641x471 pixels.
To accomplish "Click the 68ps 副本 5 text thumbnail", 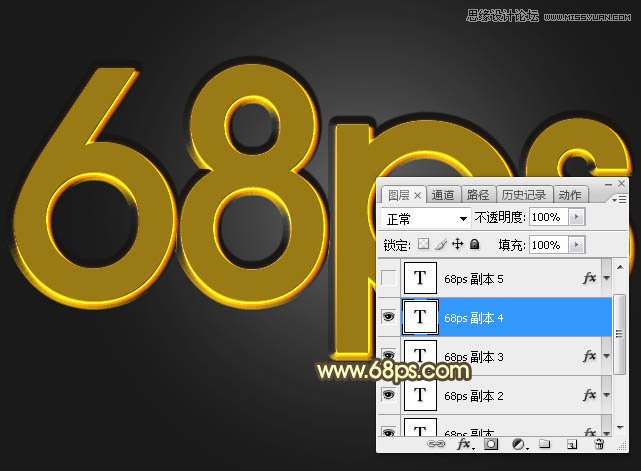I will click(420, 278).
